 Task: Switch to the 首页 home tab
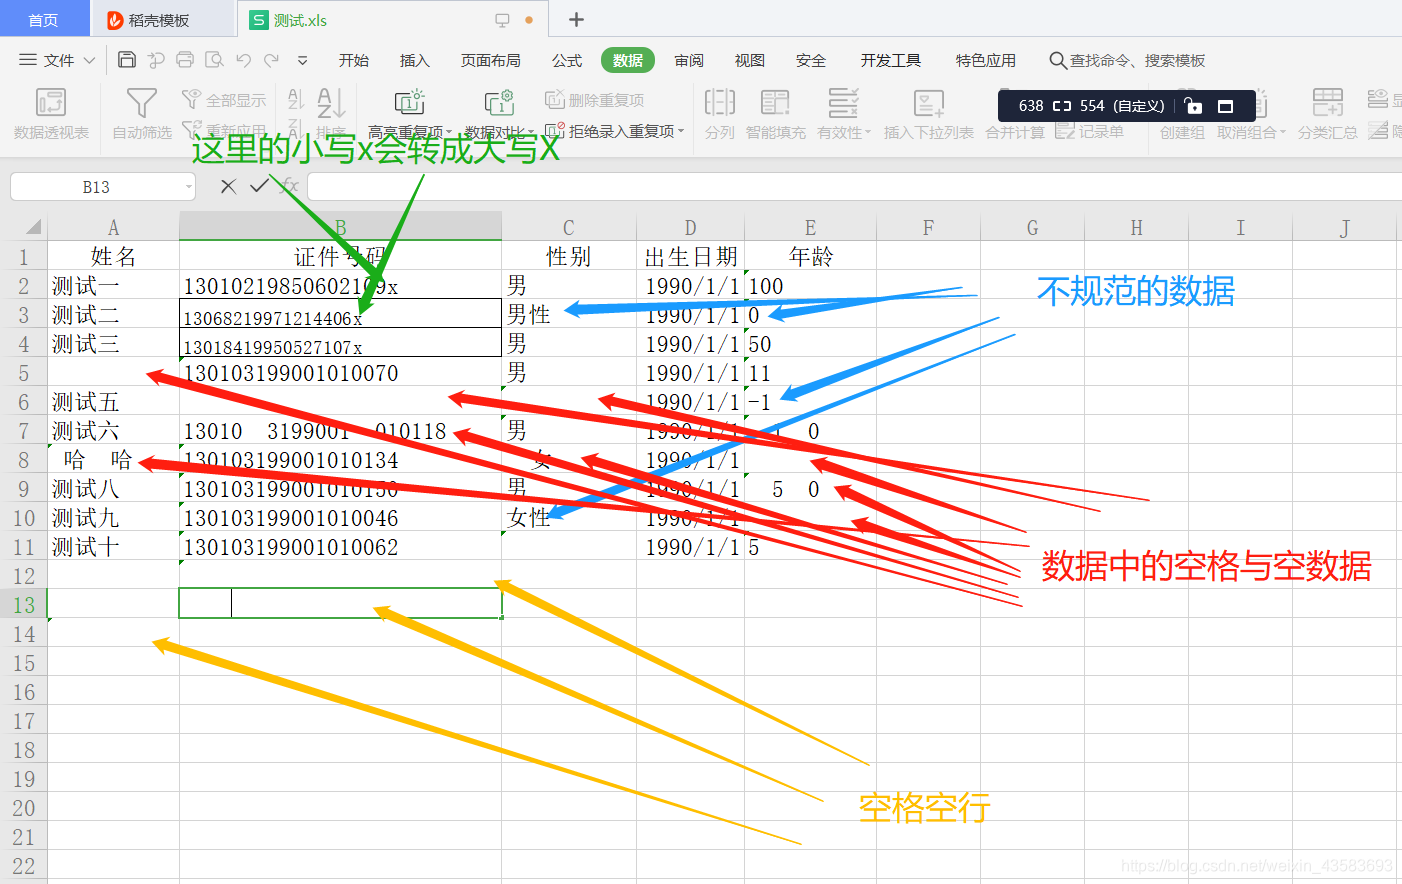pyautogui.click(x=43, y=20)
